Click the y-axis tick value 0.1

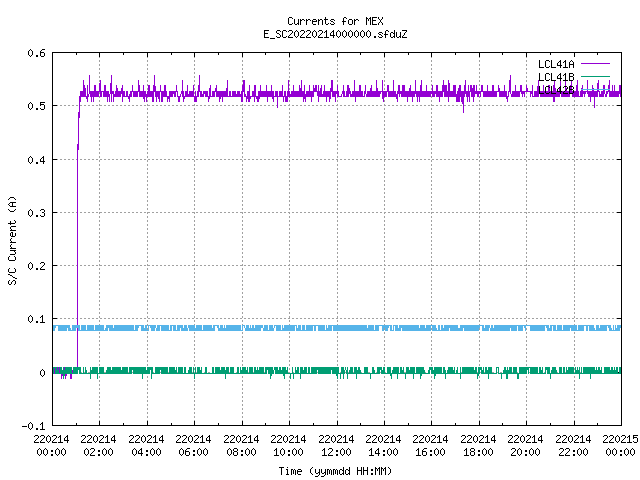(36, 319)
